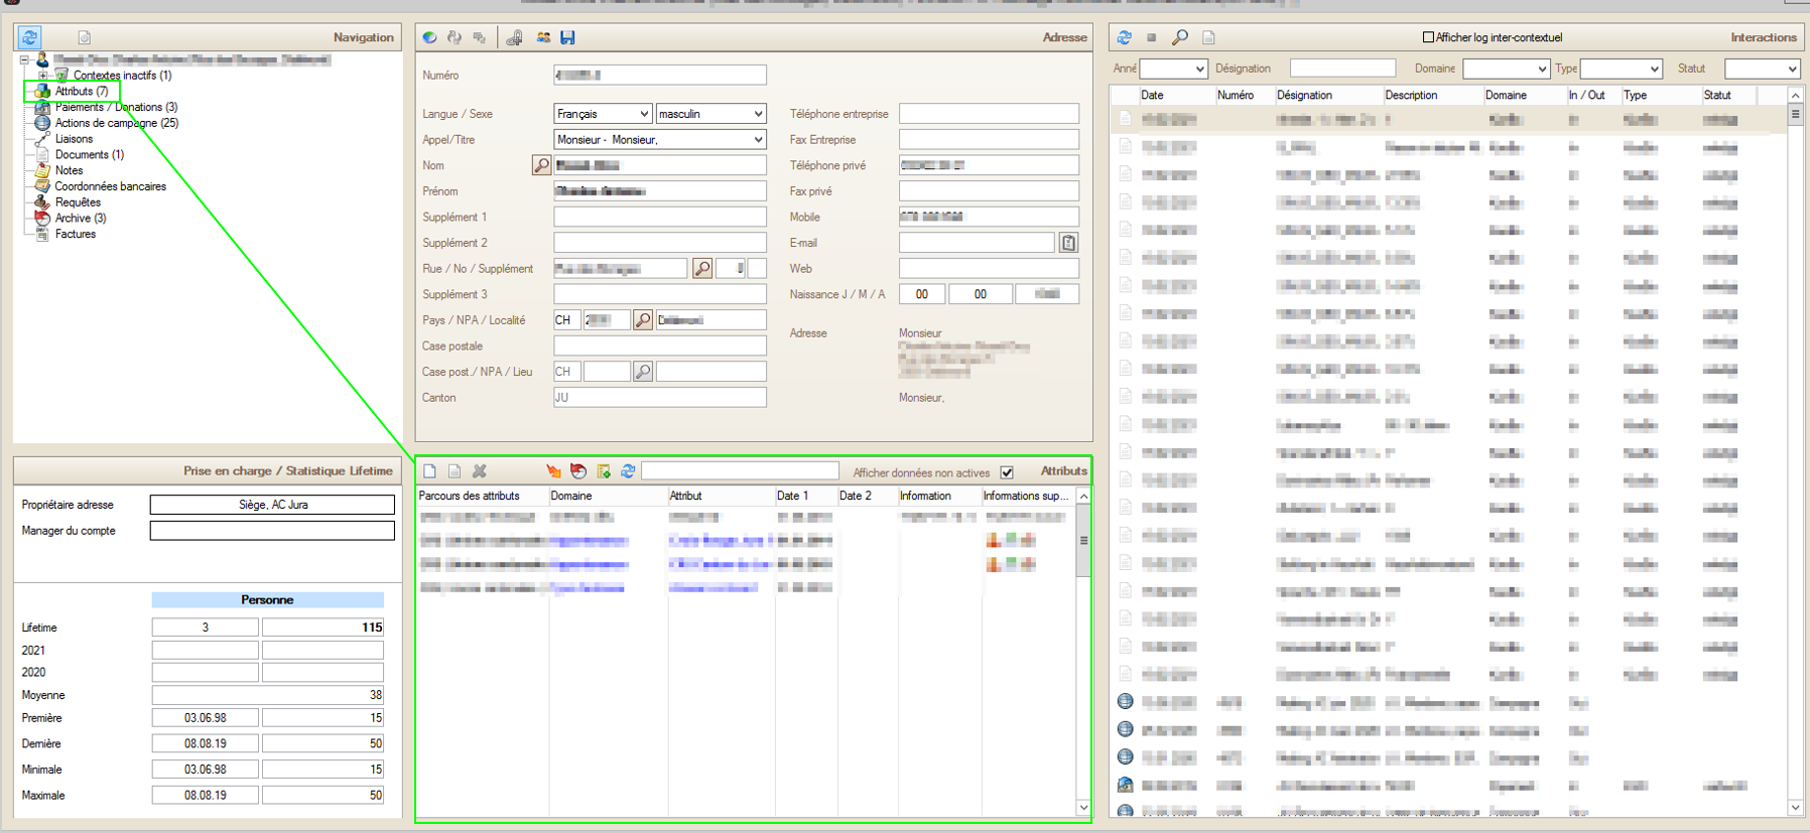Open the Année filter dropdown

pos(1174,68)
